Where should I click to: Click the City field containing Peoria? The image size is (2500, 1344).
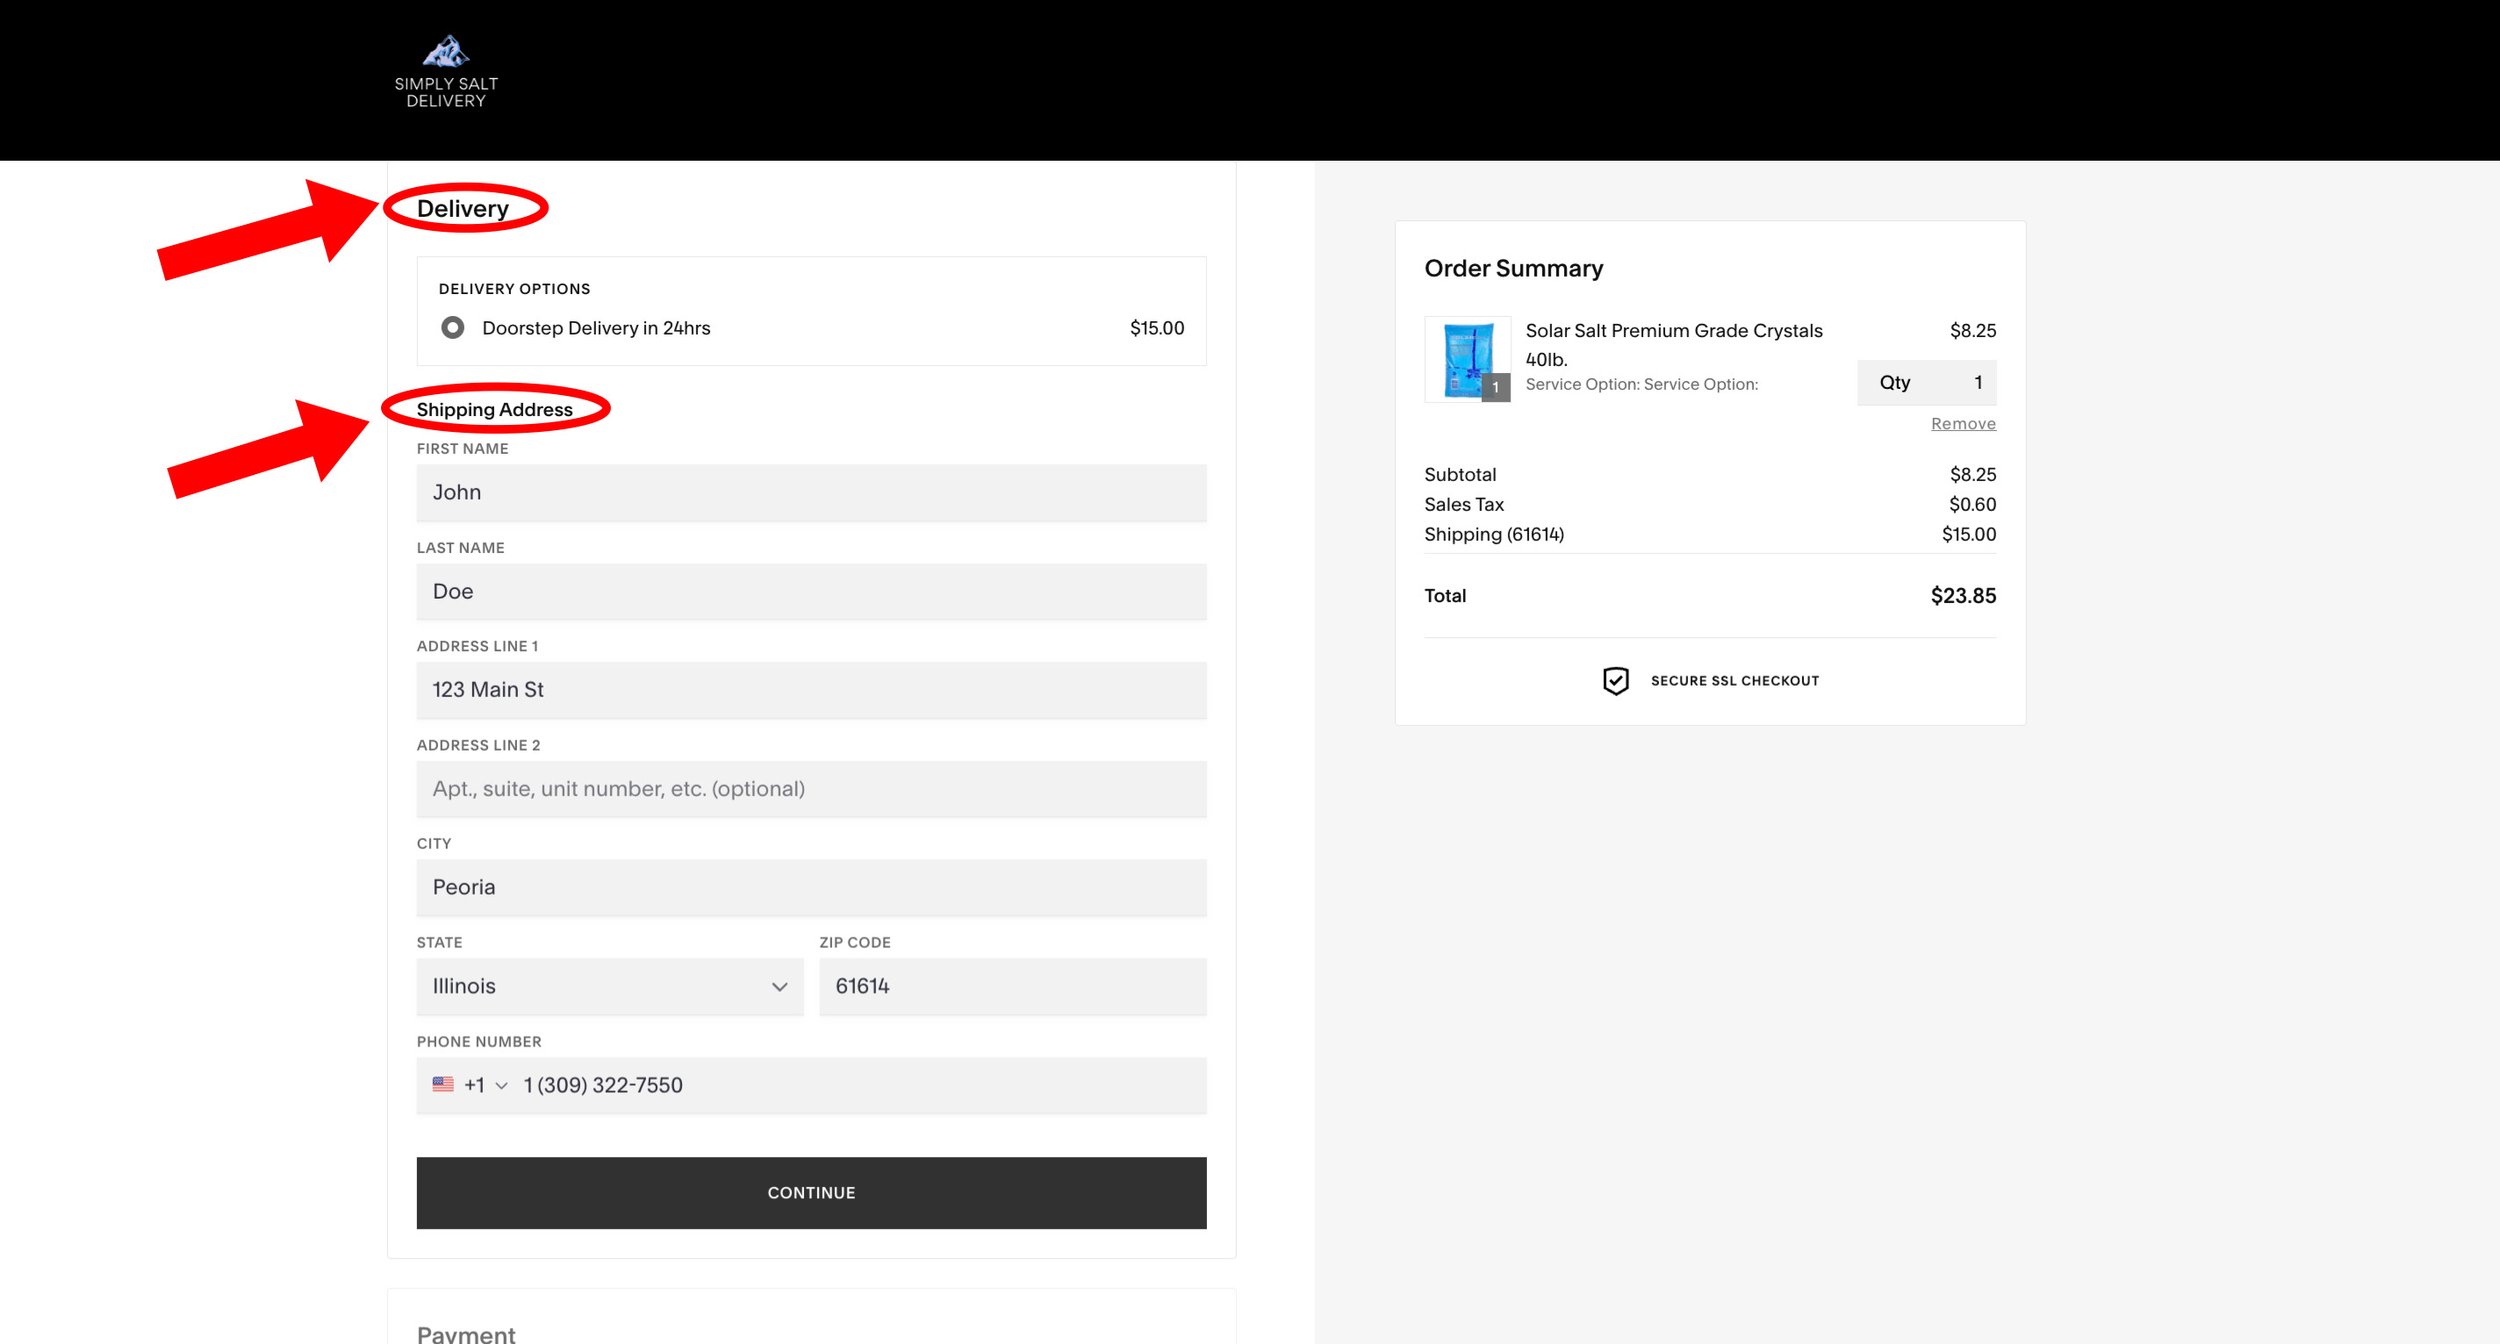click(x=811, y=887)
